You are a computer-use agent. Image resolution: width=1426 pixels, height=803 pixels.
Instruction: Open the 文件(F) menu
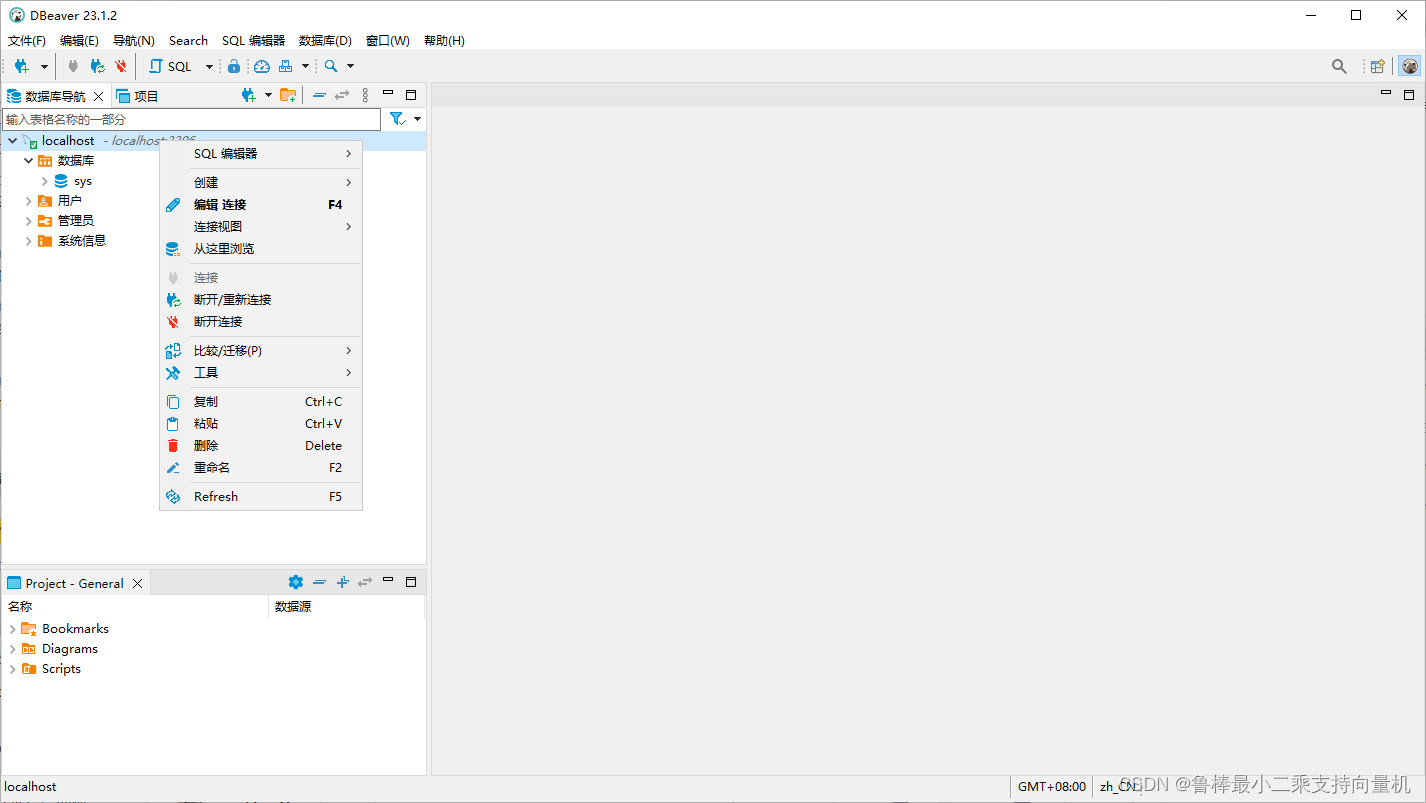(x=27, y=41)
